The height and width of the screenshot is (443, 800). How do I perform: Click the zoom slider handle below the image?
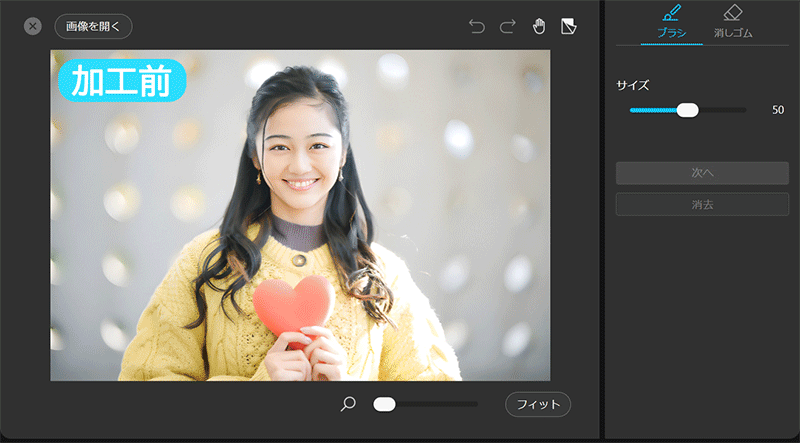[384, 404]
